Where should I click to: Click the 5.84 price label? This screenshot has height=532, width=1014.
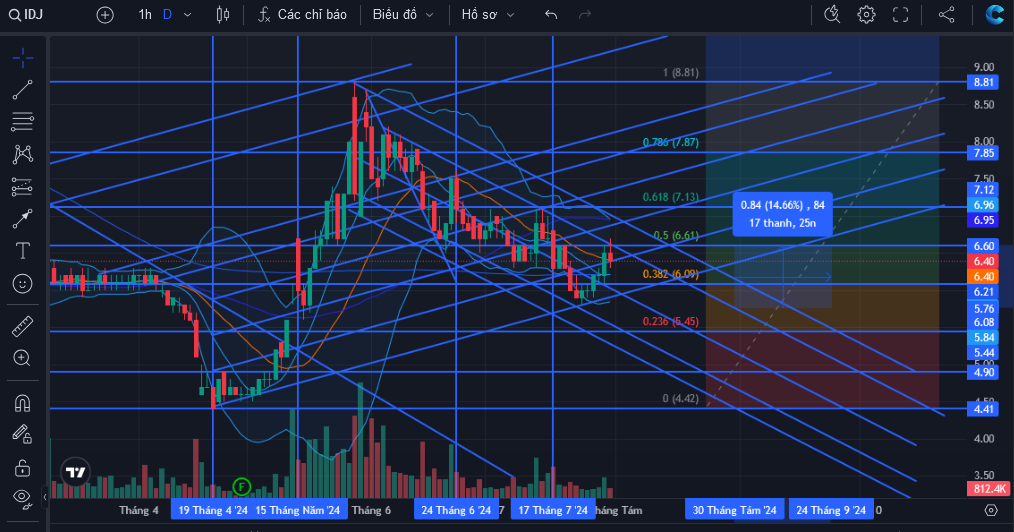click(x=984, y=337)
